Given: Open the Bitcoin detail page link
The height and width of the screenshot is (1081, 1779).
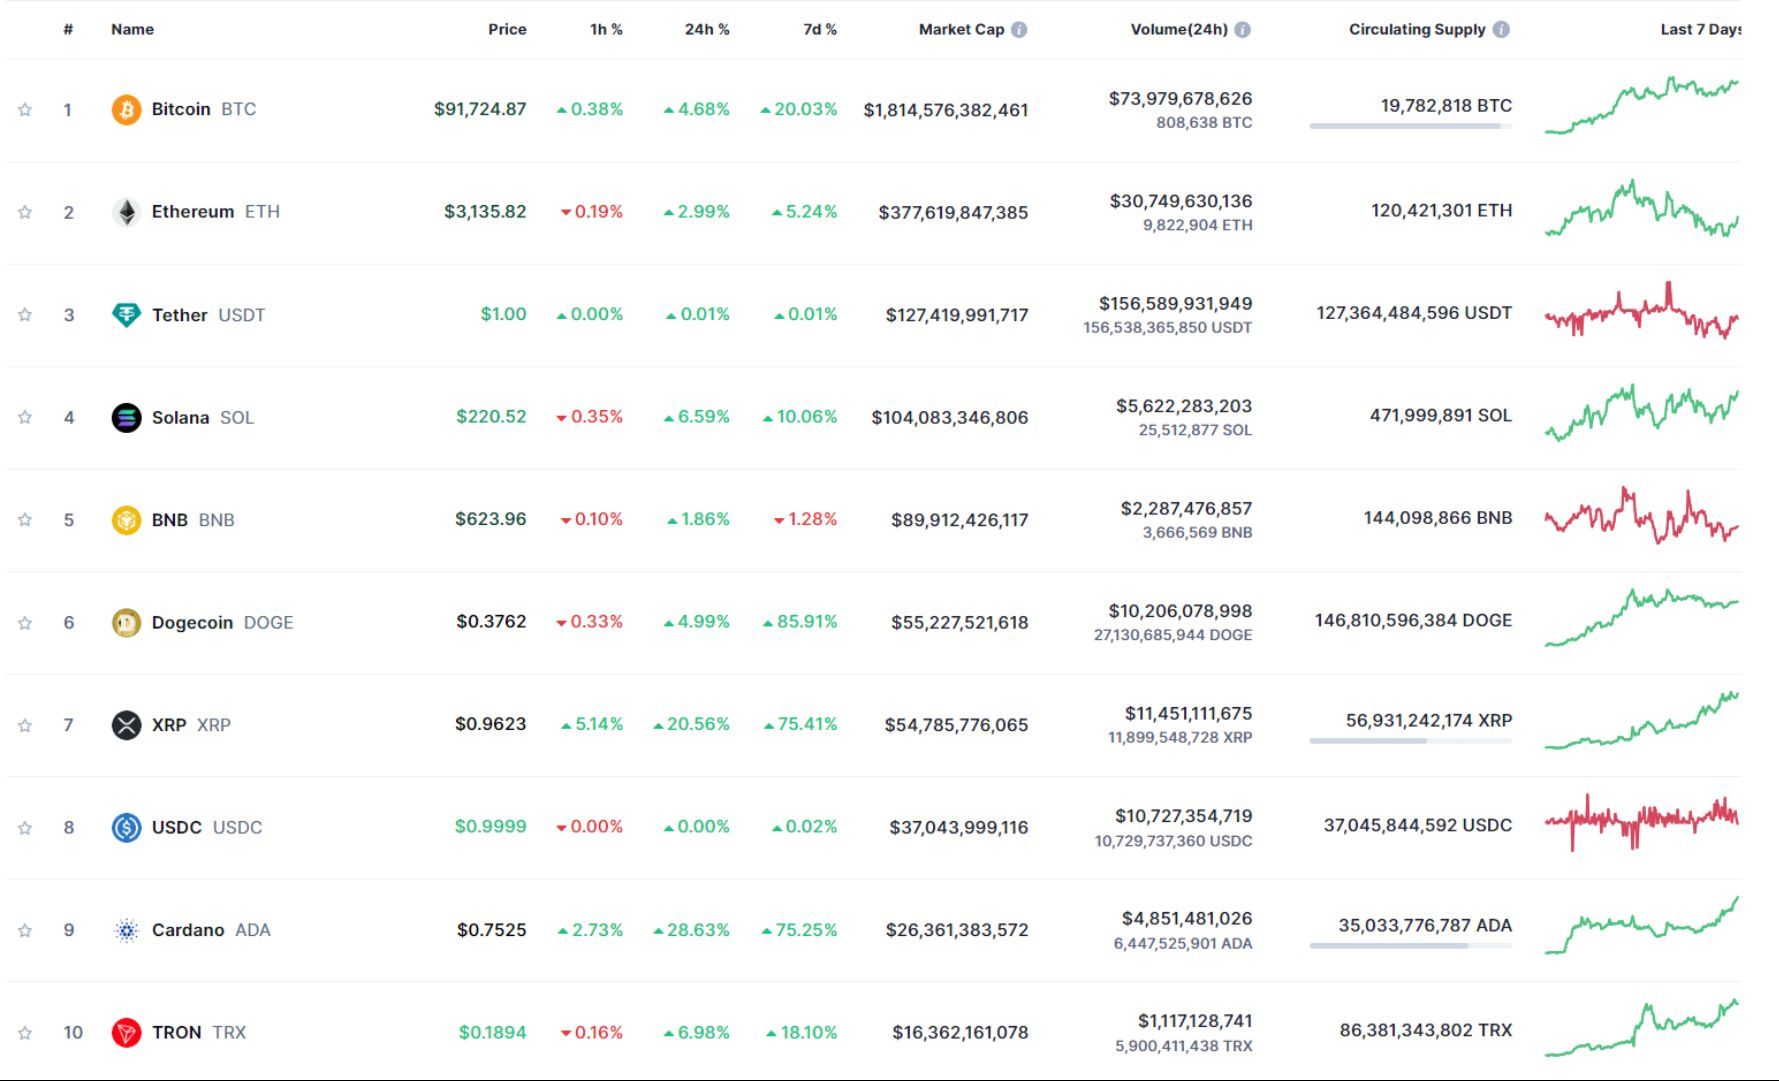Looking at the screenshot, I should (181, 109).
